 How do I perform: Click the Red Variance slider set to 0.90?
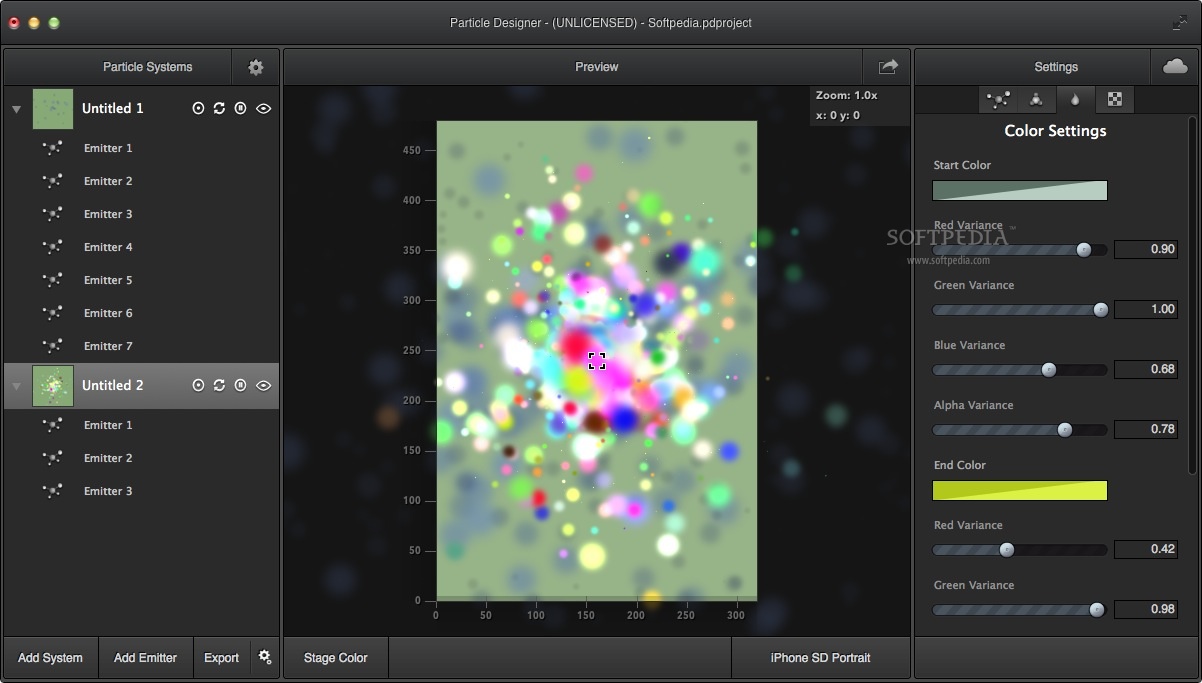point(1020,250)
